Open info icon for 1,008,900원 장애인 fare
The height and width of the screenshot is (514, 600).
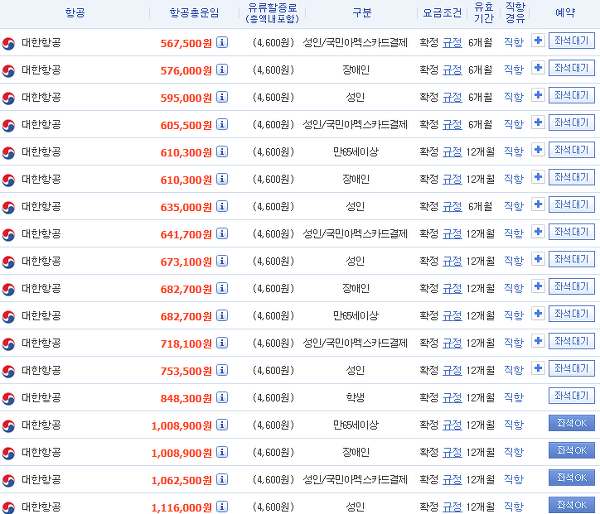(222, 452)
